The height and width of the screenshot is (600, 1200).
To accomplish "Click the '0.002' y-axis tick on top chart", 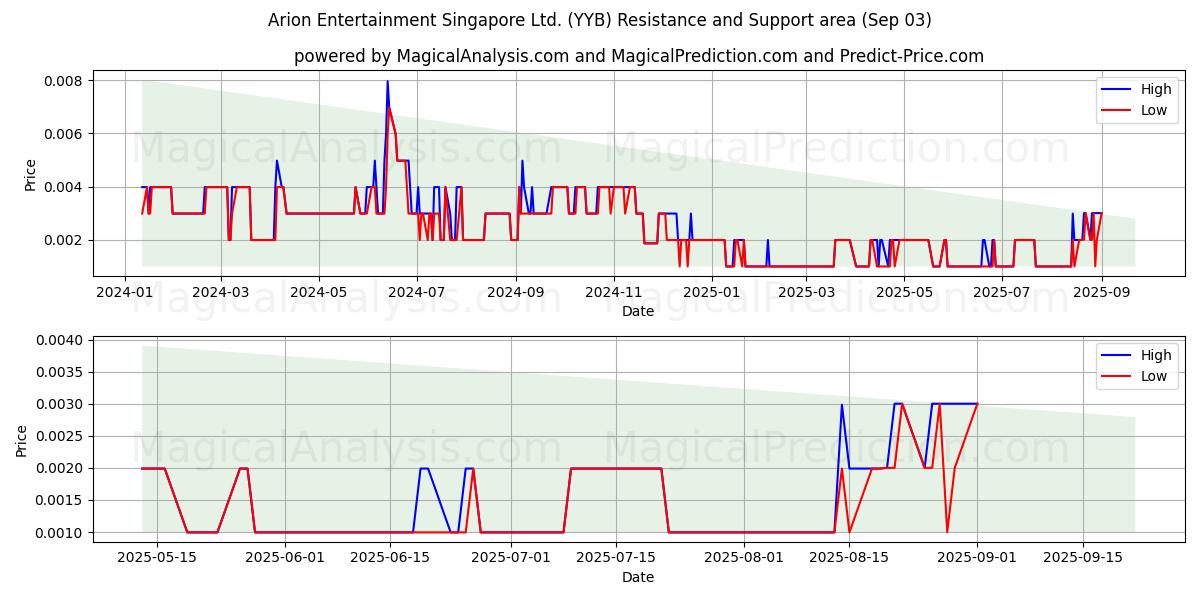I will 65,240.
